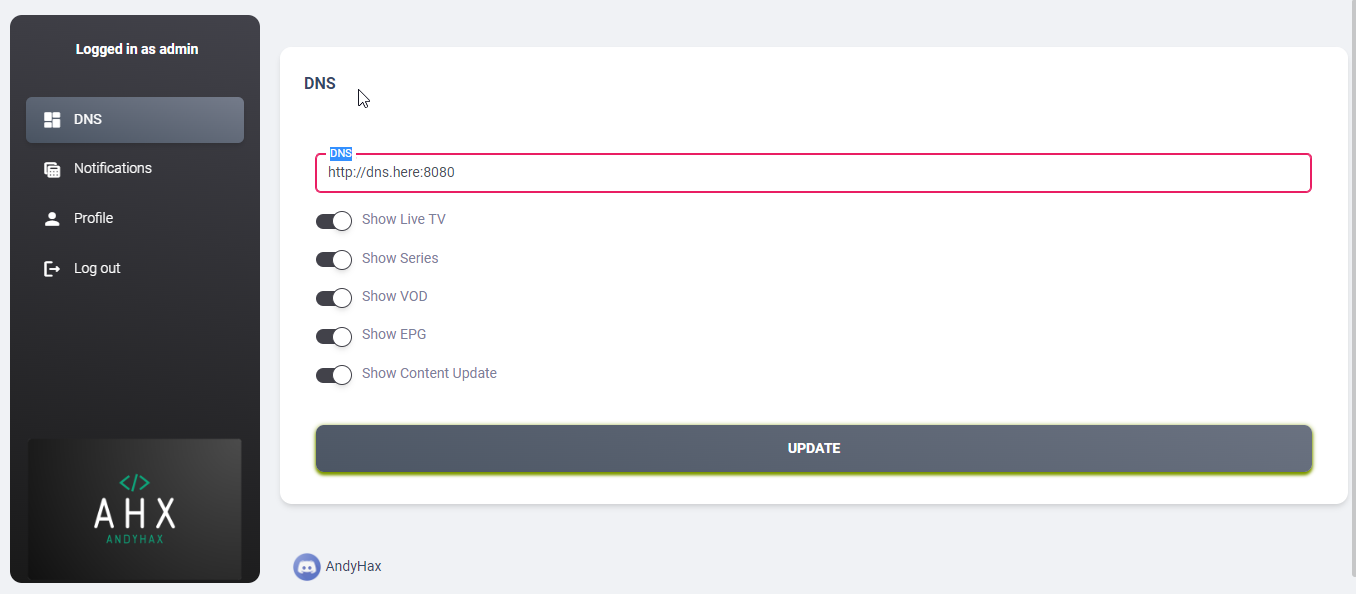
Task: Open the Profile menu label
Action: (93, 218)
